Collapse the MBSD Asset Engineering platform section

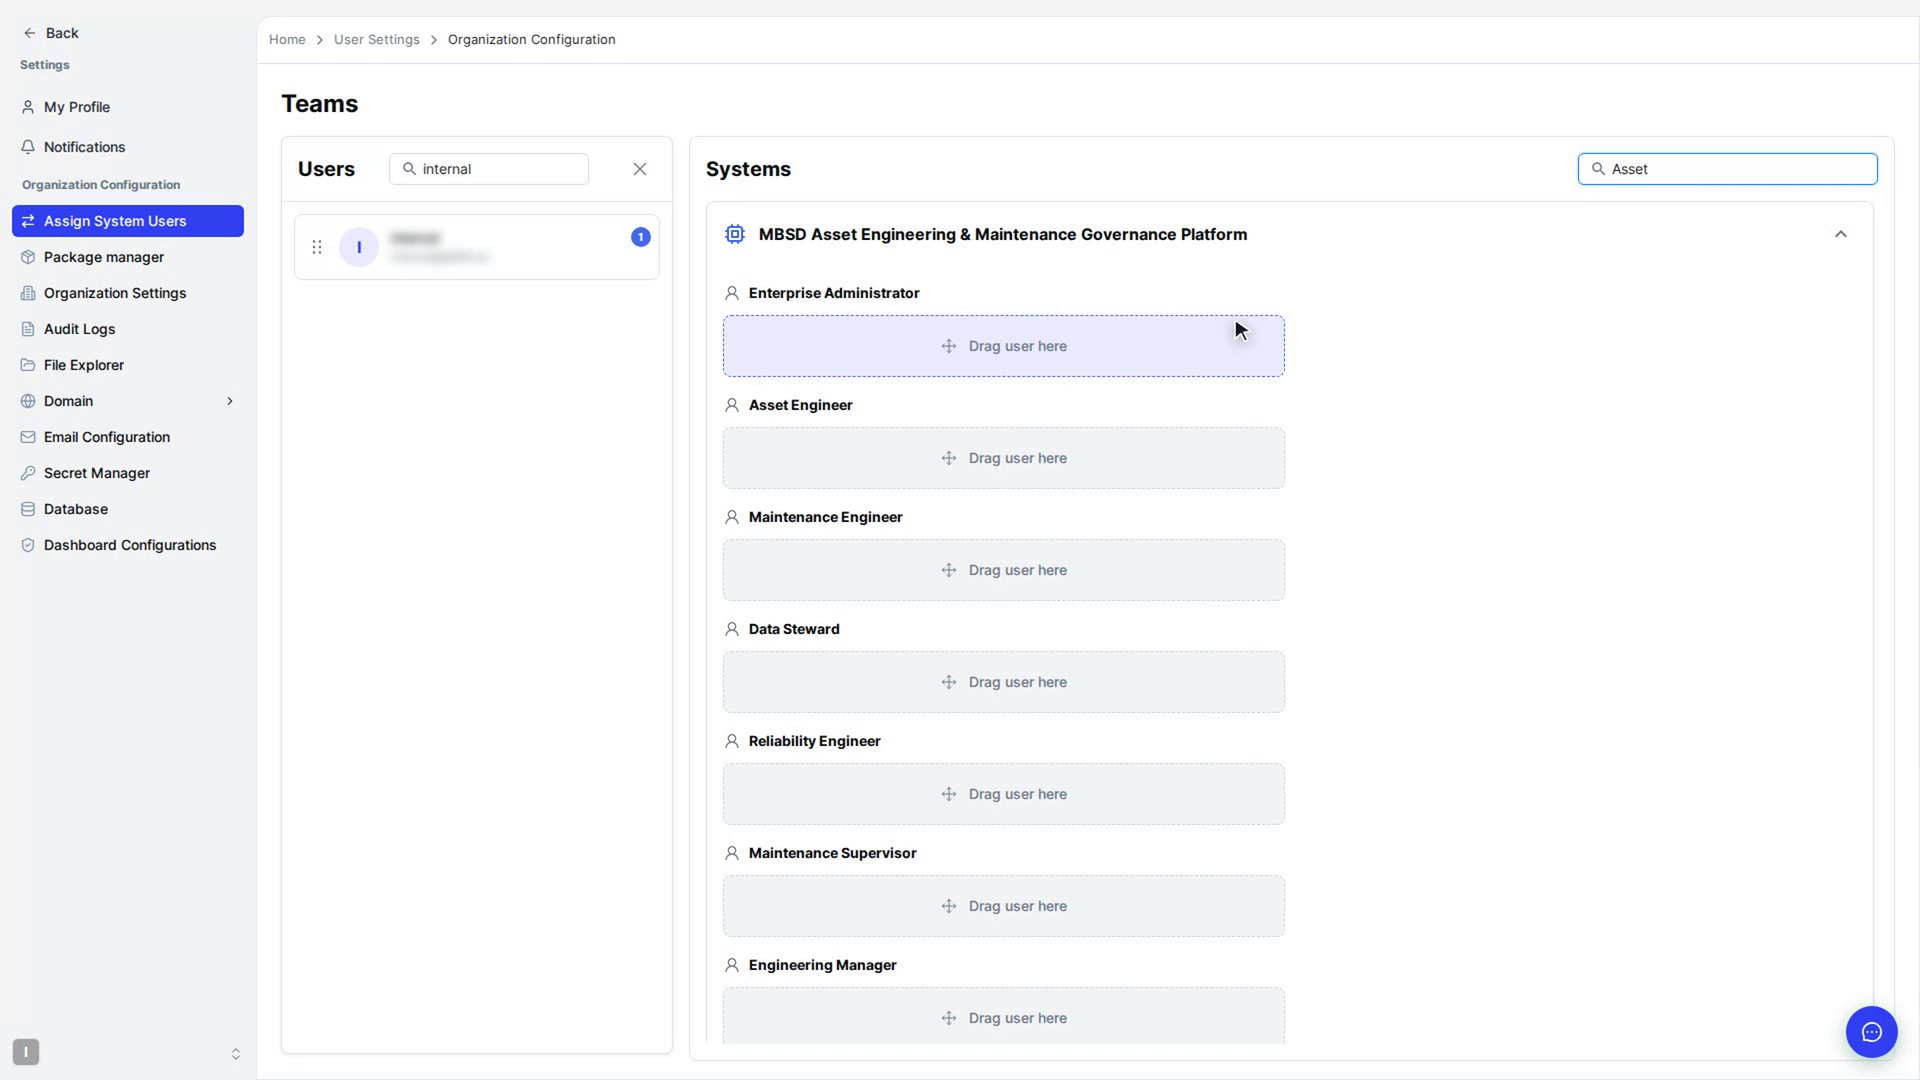click(1841, 234)
